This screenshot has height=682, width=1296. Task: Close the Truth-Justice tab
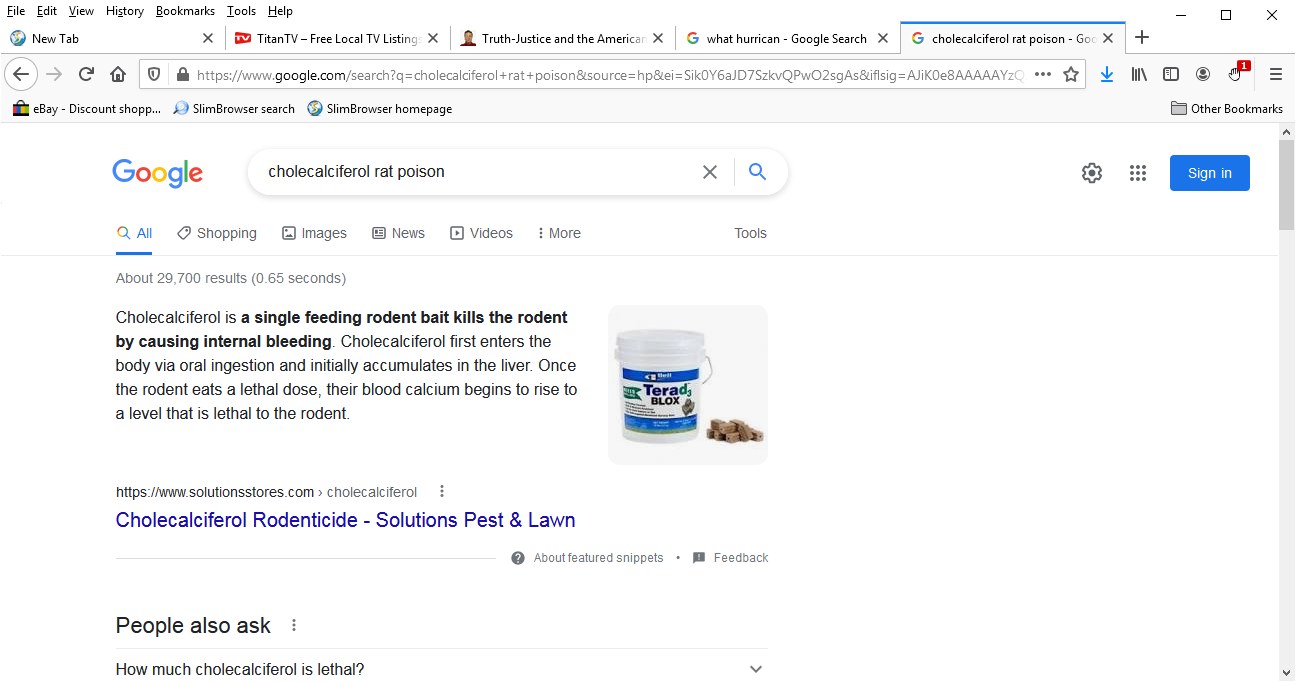658,38
